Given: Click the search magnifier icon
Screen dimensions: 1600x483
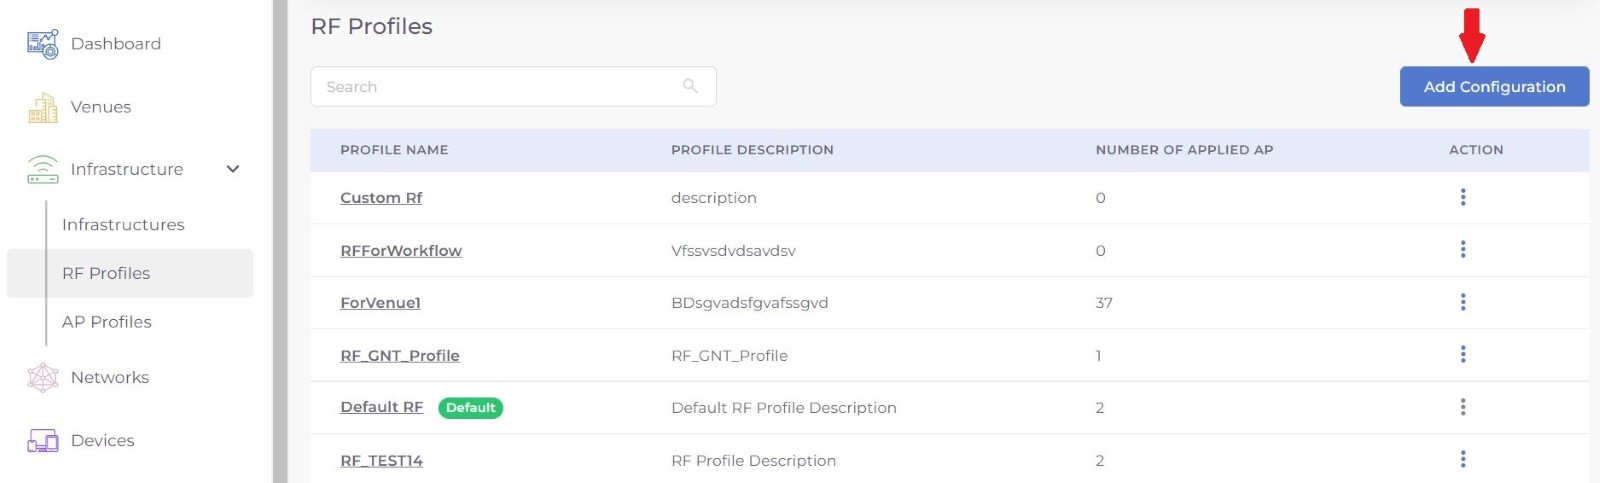Looking at the screenshot, I should point(690,86).
